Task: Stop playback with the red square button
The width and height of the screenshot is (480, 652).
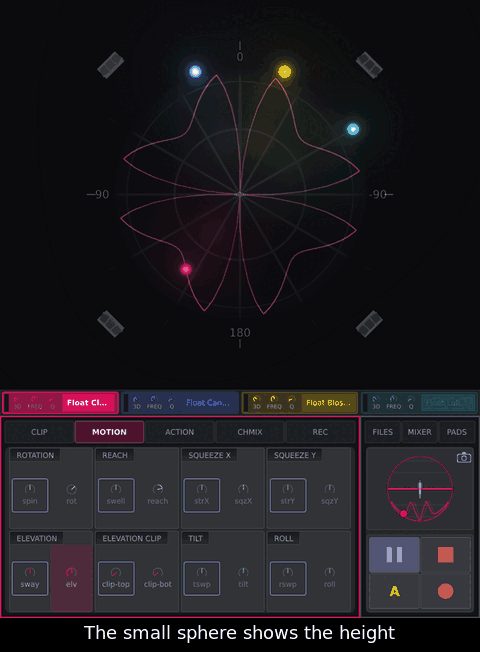Action: click(445, 554)
